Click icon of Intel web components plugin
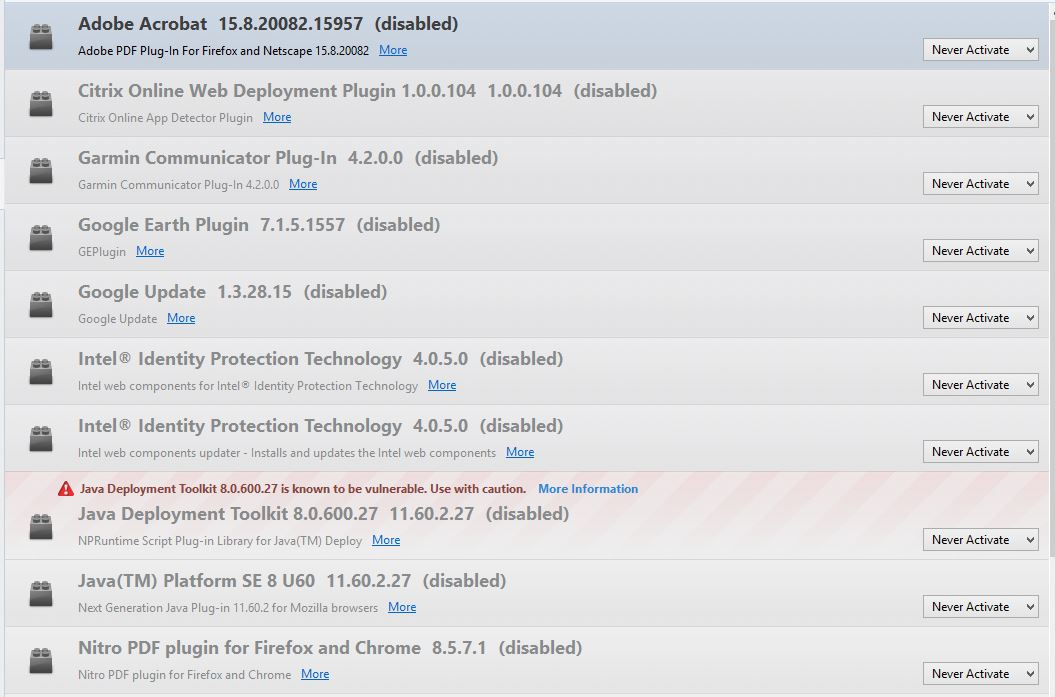 pos(41,371)
